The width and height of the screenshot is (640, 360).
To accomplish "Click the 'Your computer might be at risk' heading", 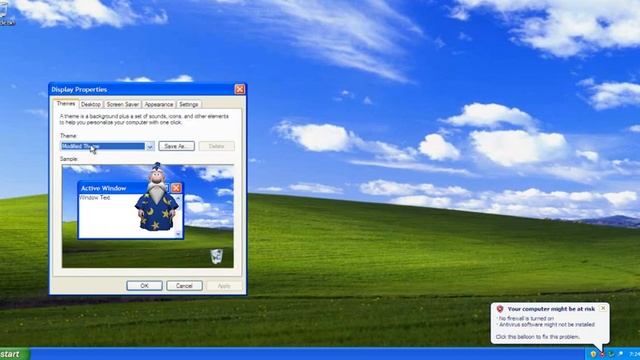I will (551, 309).
